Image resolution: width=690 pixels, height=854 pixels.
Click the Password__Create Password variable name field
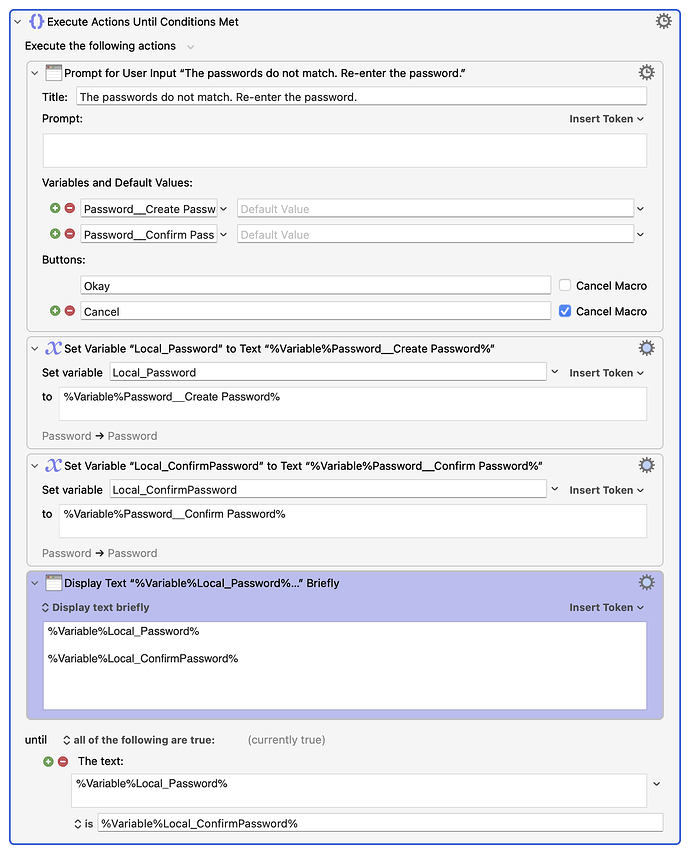pos(149,209)
